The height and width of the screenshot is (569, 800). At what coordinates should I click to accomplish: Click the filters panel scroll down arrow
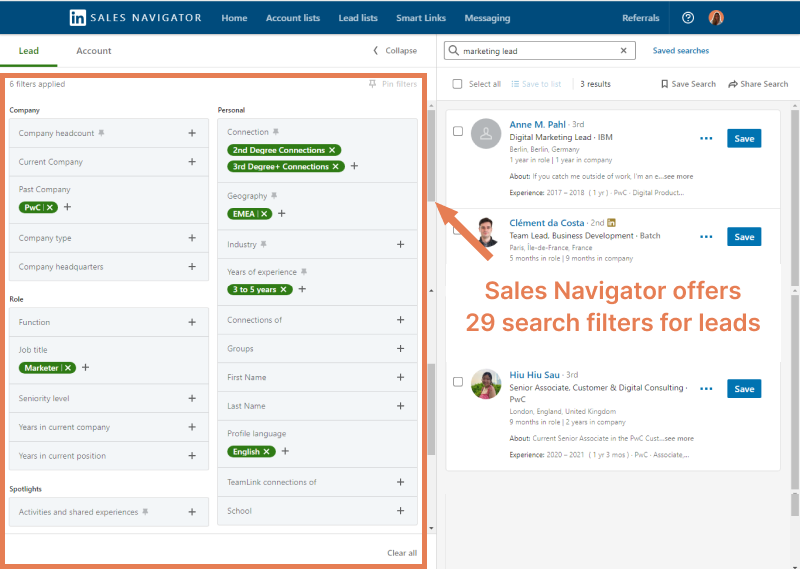tap(432, 528)
